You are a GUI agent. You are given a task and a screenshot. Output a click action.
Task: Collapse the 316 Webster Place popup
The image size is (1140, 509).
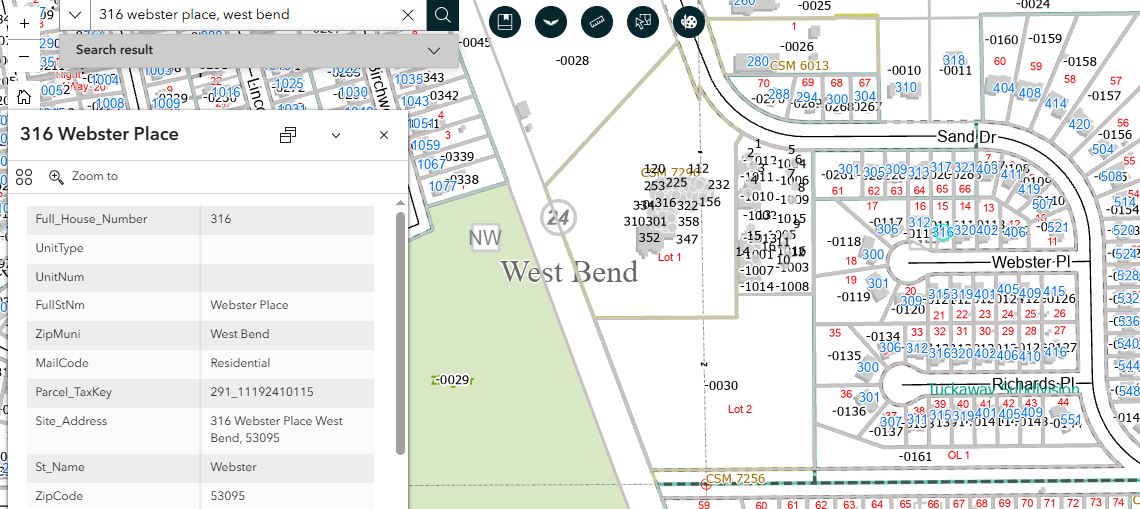pos(336,135)
